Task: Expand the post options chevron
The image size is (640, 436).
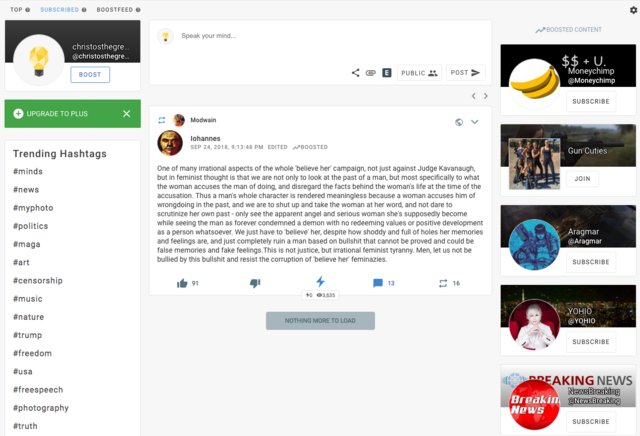Action: pos(475,122)
